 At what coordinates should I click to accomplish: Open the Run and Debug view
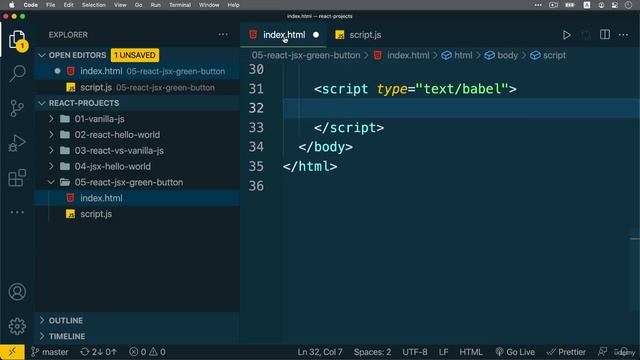pyautogui.click(x=17, y=143)
